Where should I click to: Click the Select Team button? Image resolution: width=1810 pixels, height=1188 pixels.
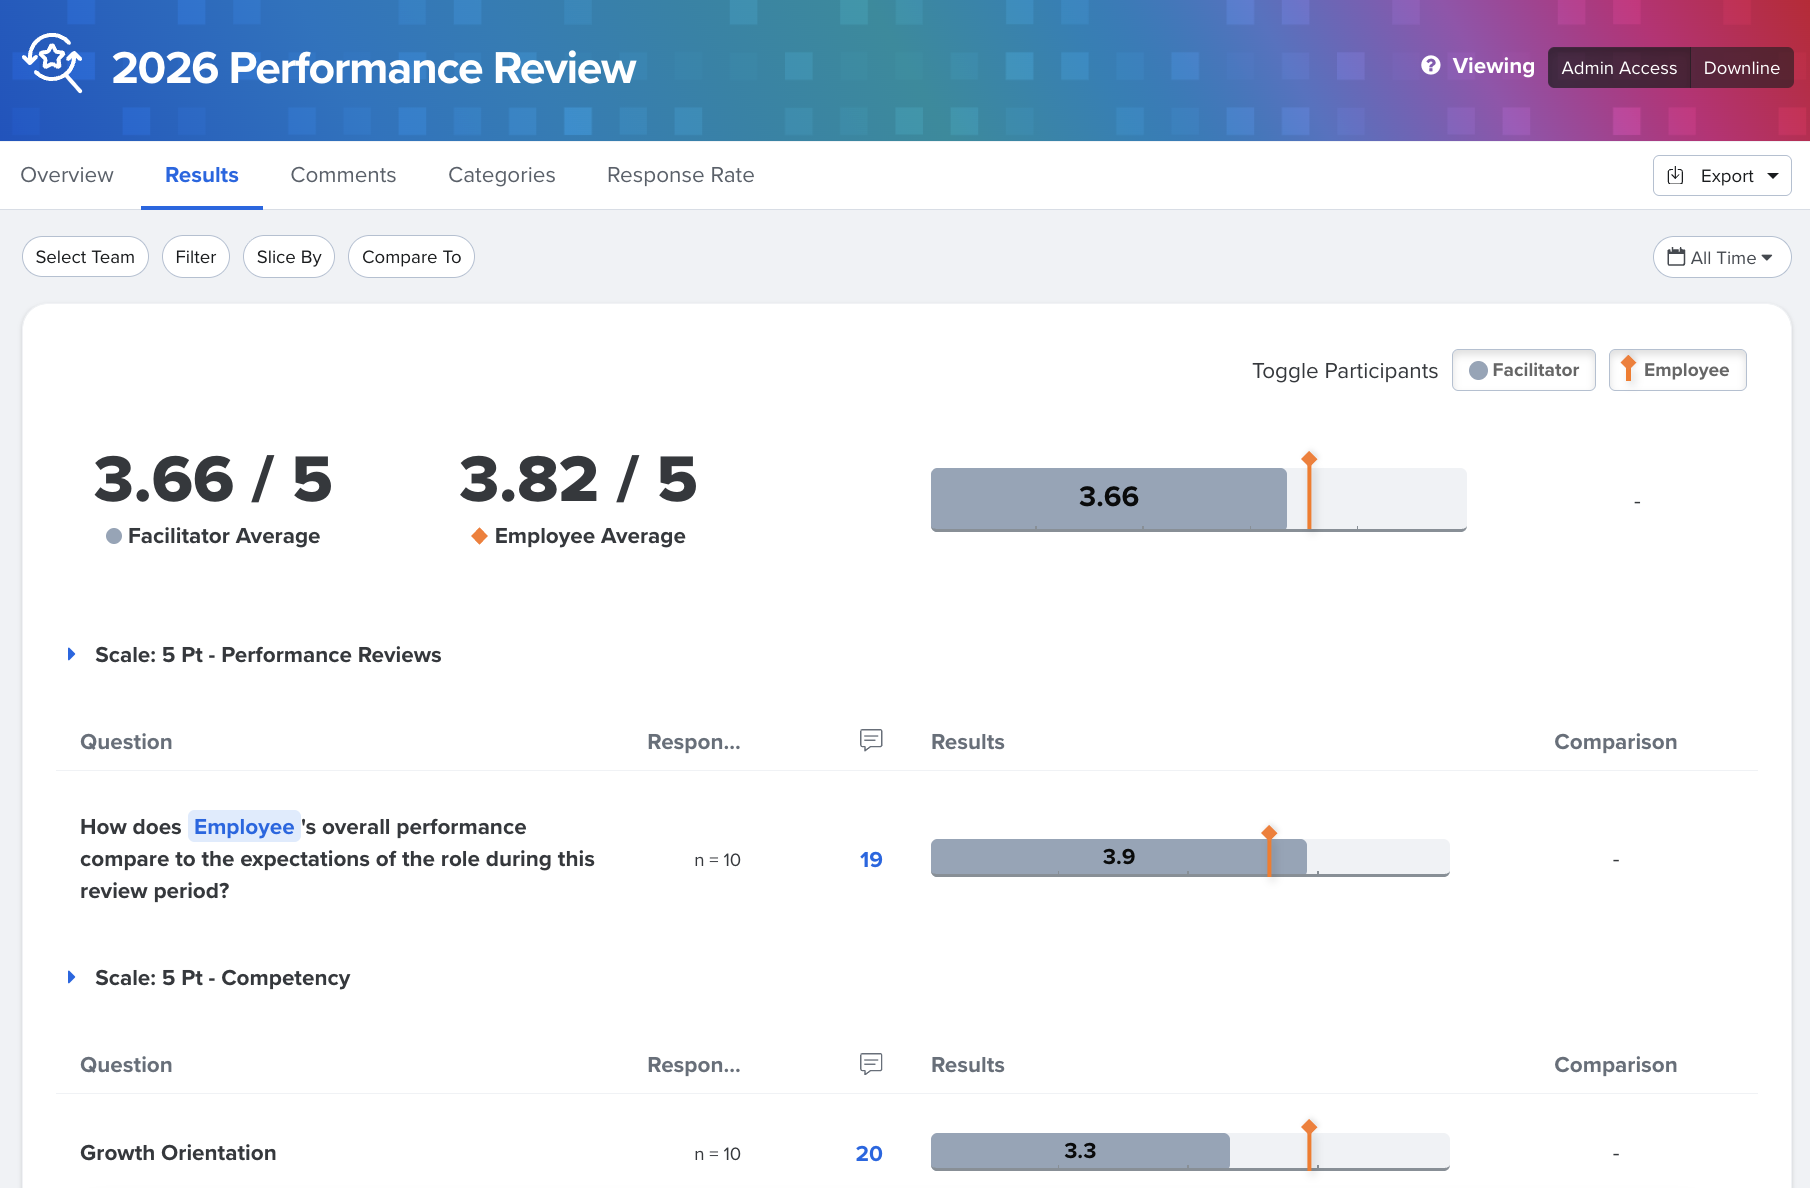(85, 257)
